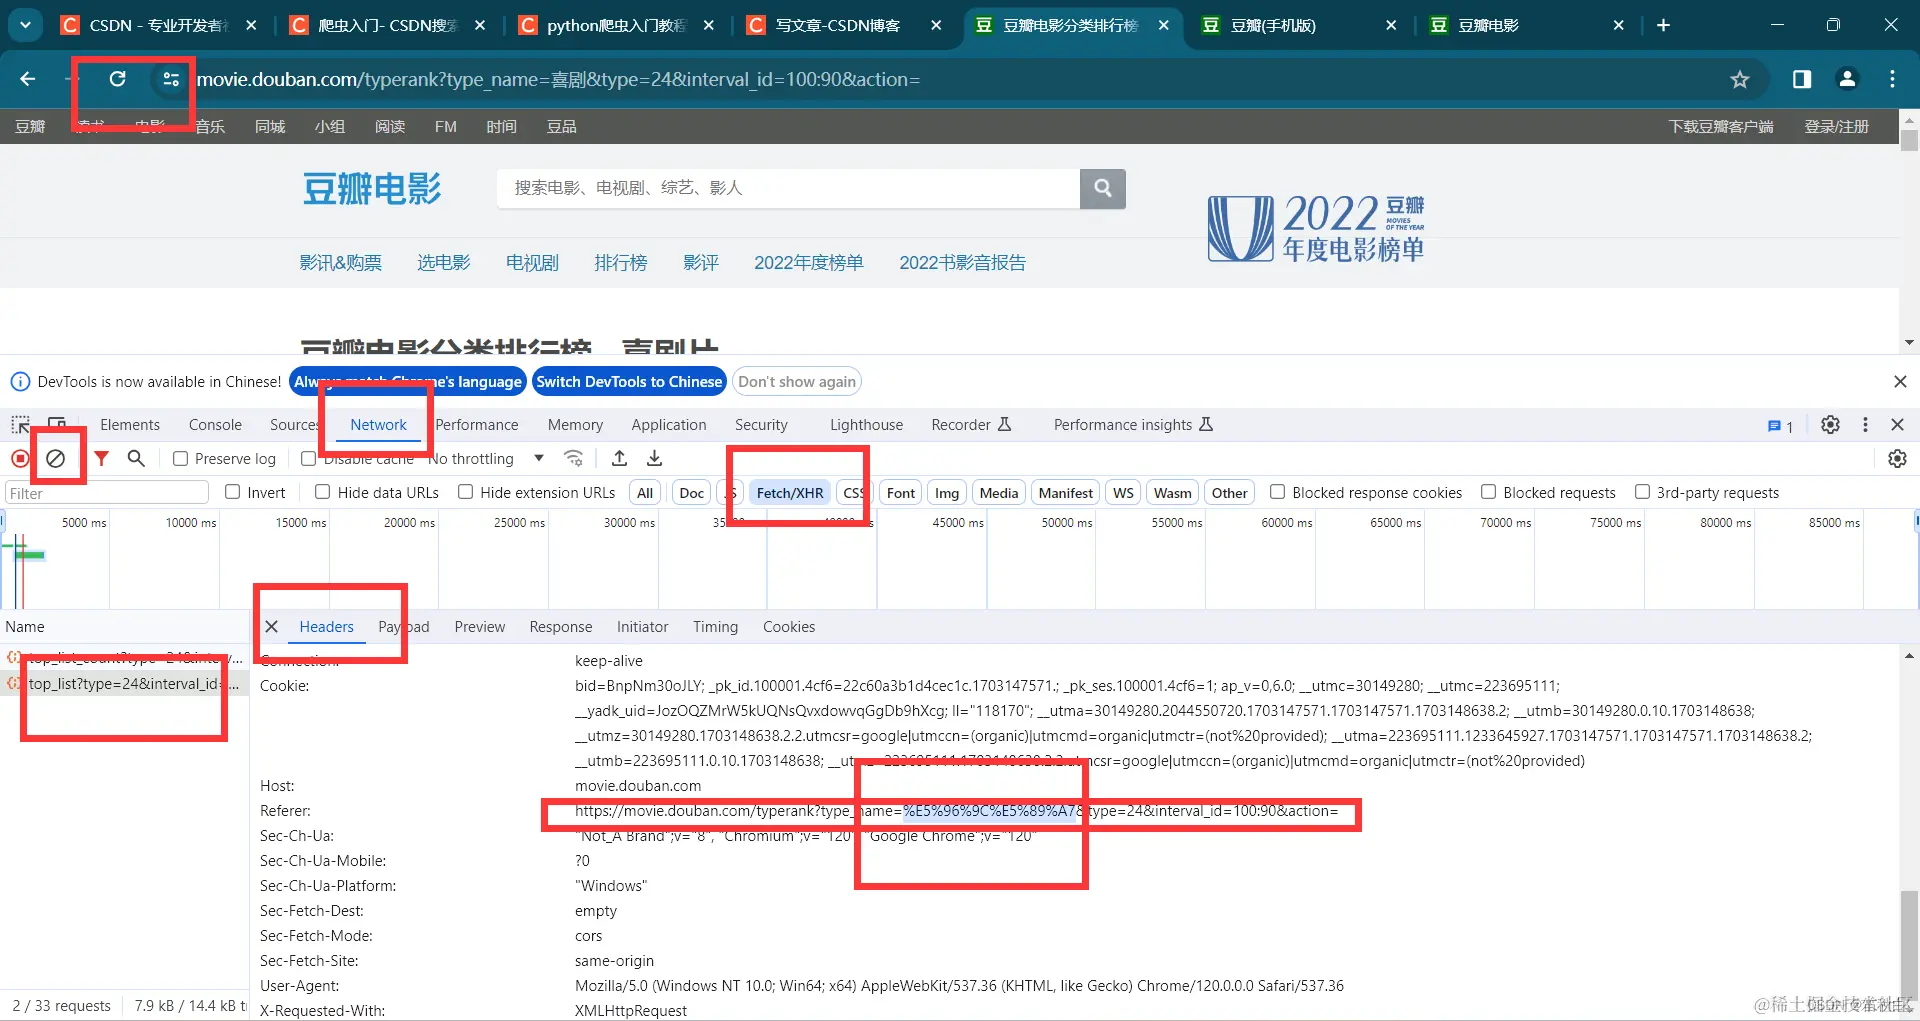Click 登录/注册 link
Image resolution: width=1920 pixels, height=1021 pixels.
[x=1837, y=126]
